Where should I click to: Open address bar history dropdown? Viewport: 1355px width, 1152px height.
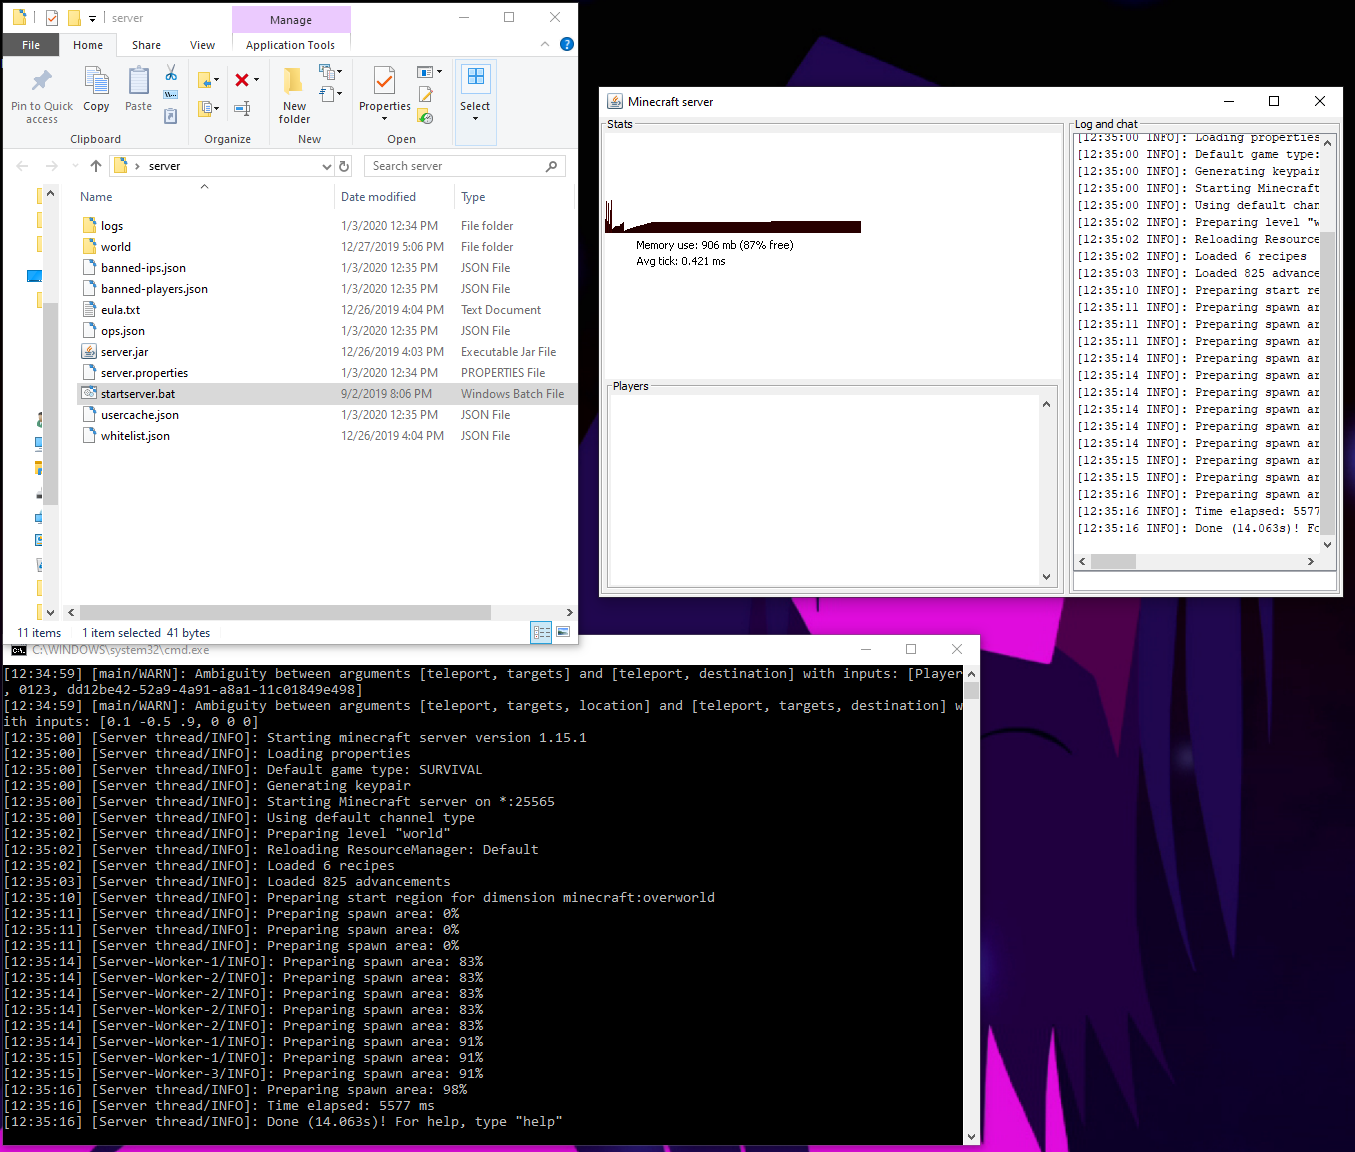coord(326,166)
